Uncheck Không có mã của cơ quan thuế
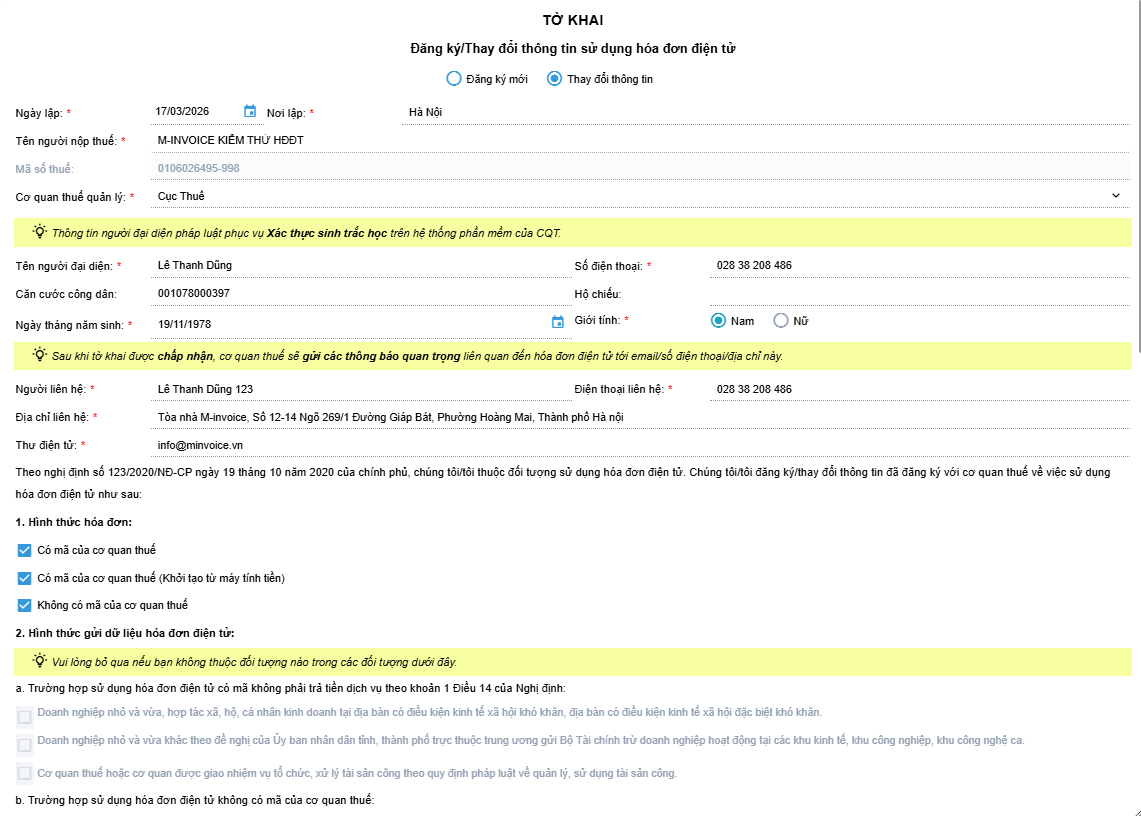1141x816 pixels. pyautogui.click(x=24, y=605)
